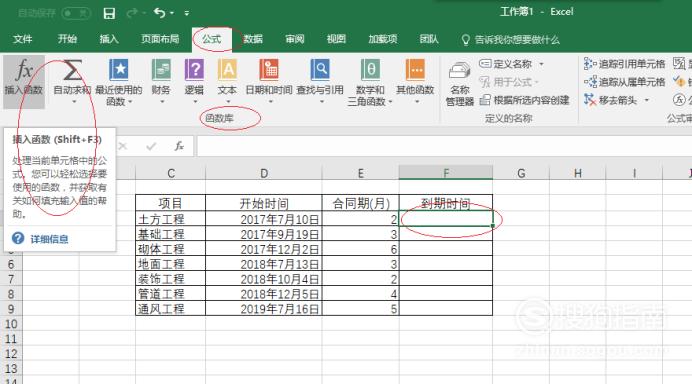Expand the More Functions dropdown arrow

417,102
